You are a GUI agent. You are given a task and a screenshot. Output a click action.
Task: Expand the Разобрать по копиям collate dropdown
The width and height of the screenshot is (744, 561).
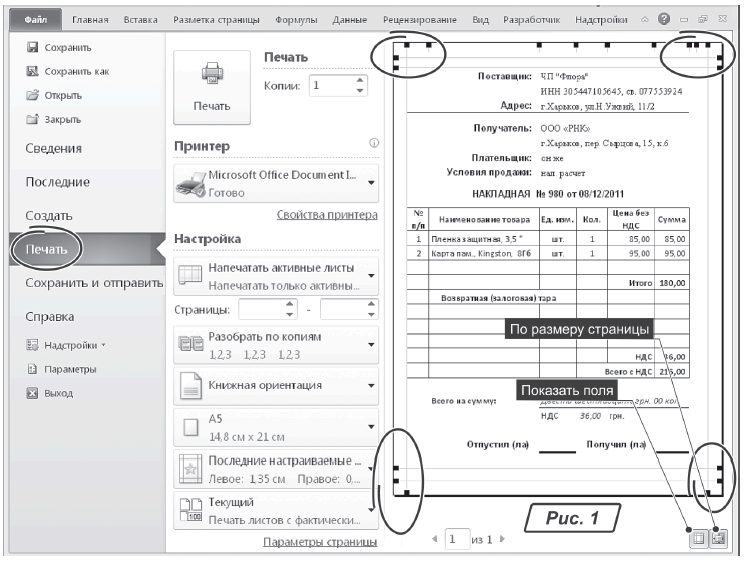(x=277, y=345)
